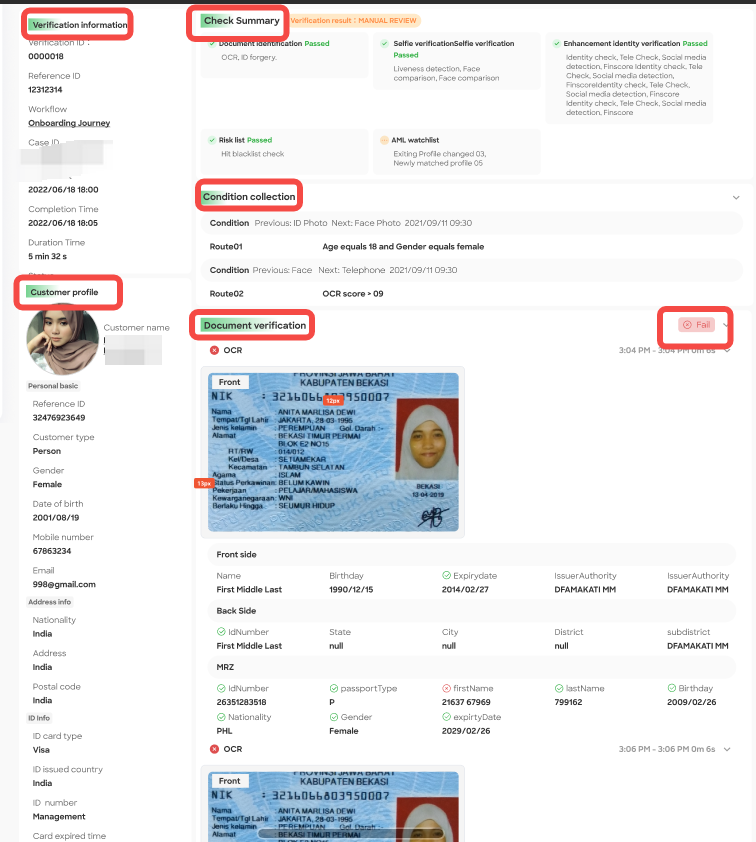Click the ID number value 'Management'
The height and width of the screenshot is (842, 756).
tap(59, 816)
